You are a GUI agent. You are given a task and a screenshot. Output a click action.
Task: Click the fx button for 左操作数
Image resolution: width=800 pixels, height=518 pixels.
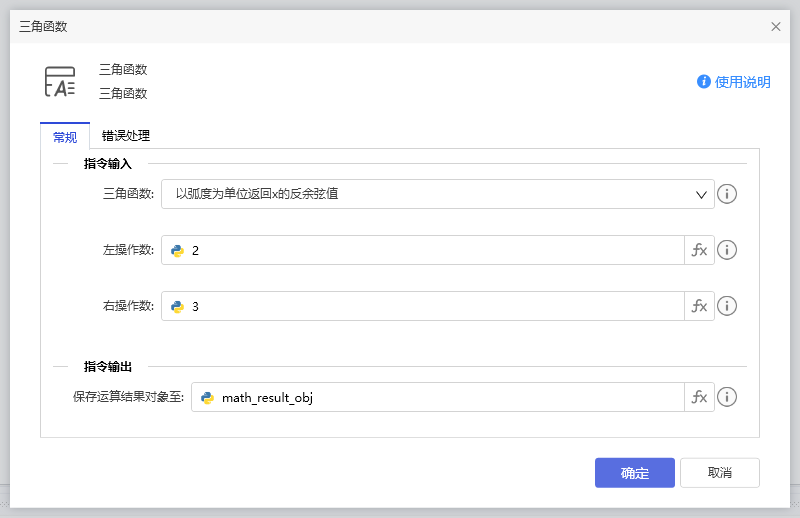699,250
